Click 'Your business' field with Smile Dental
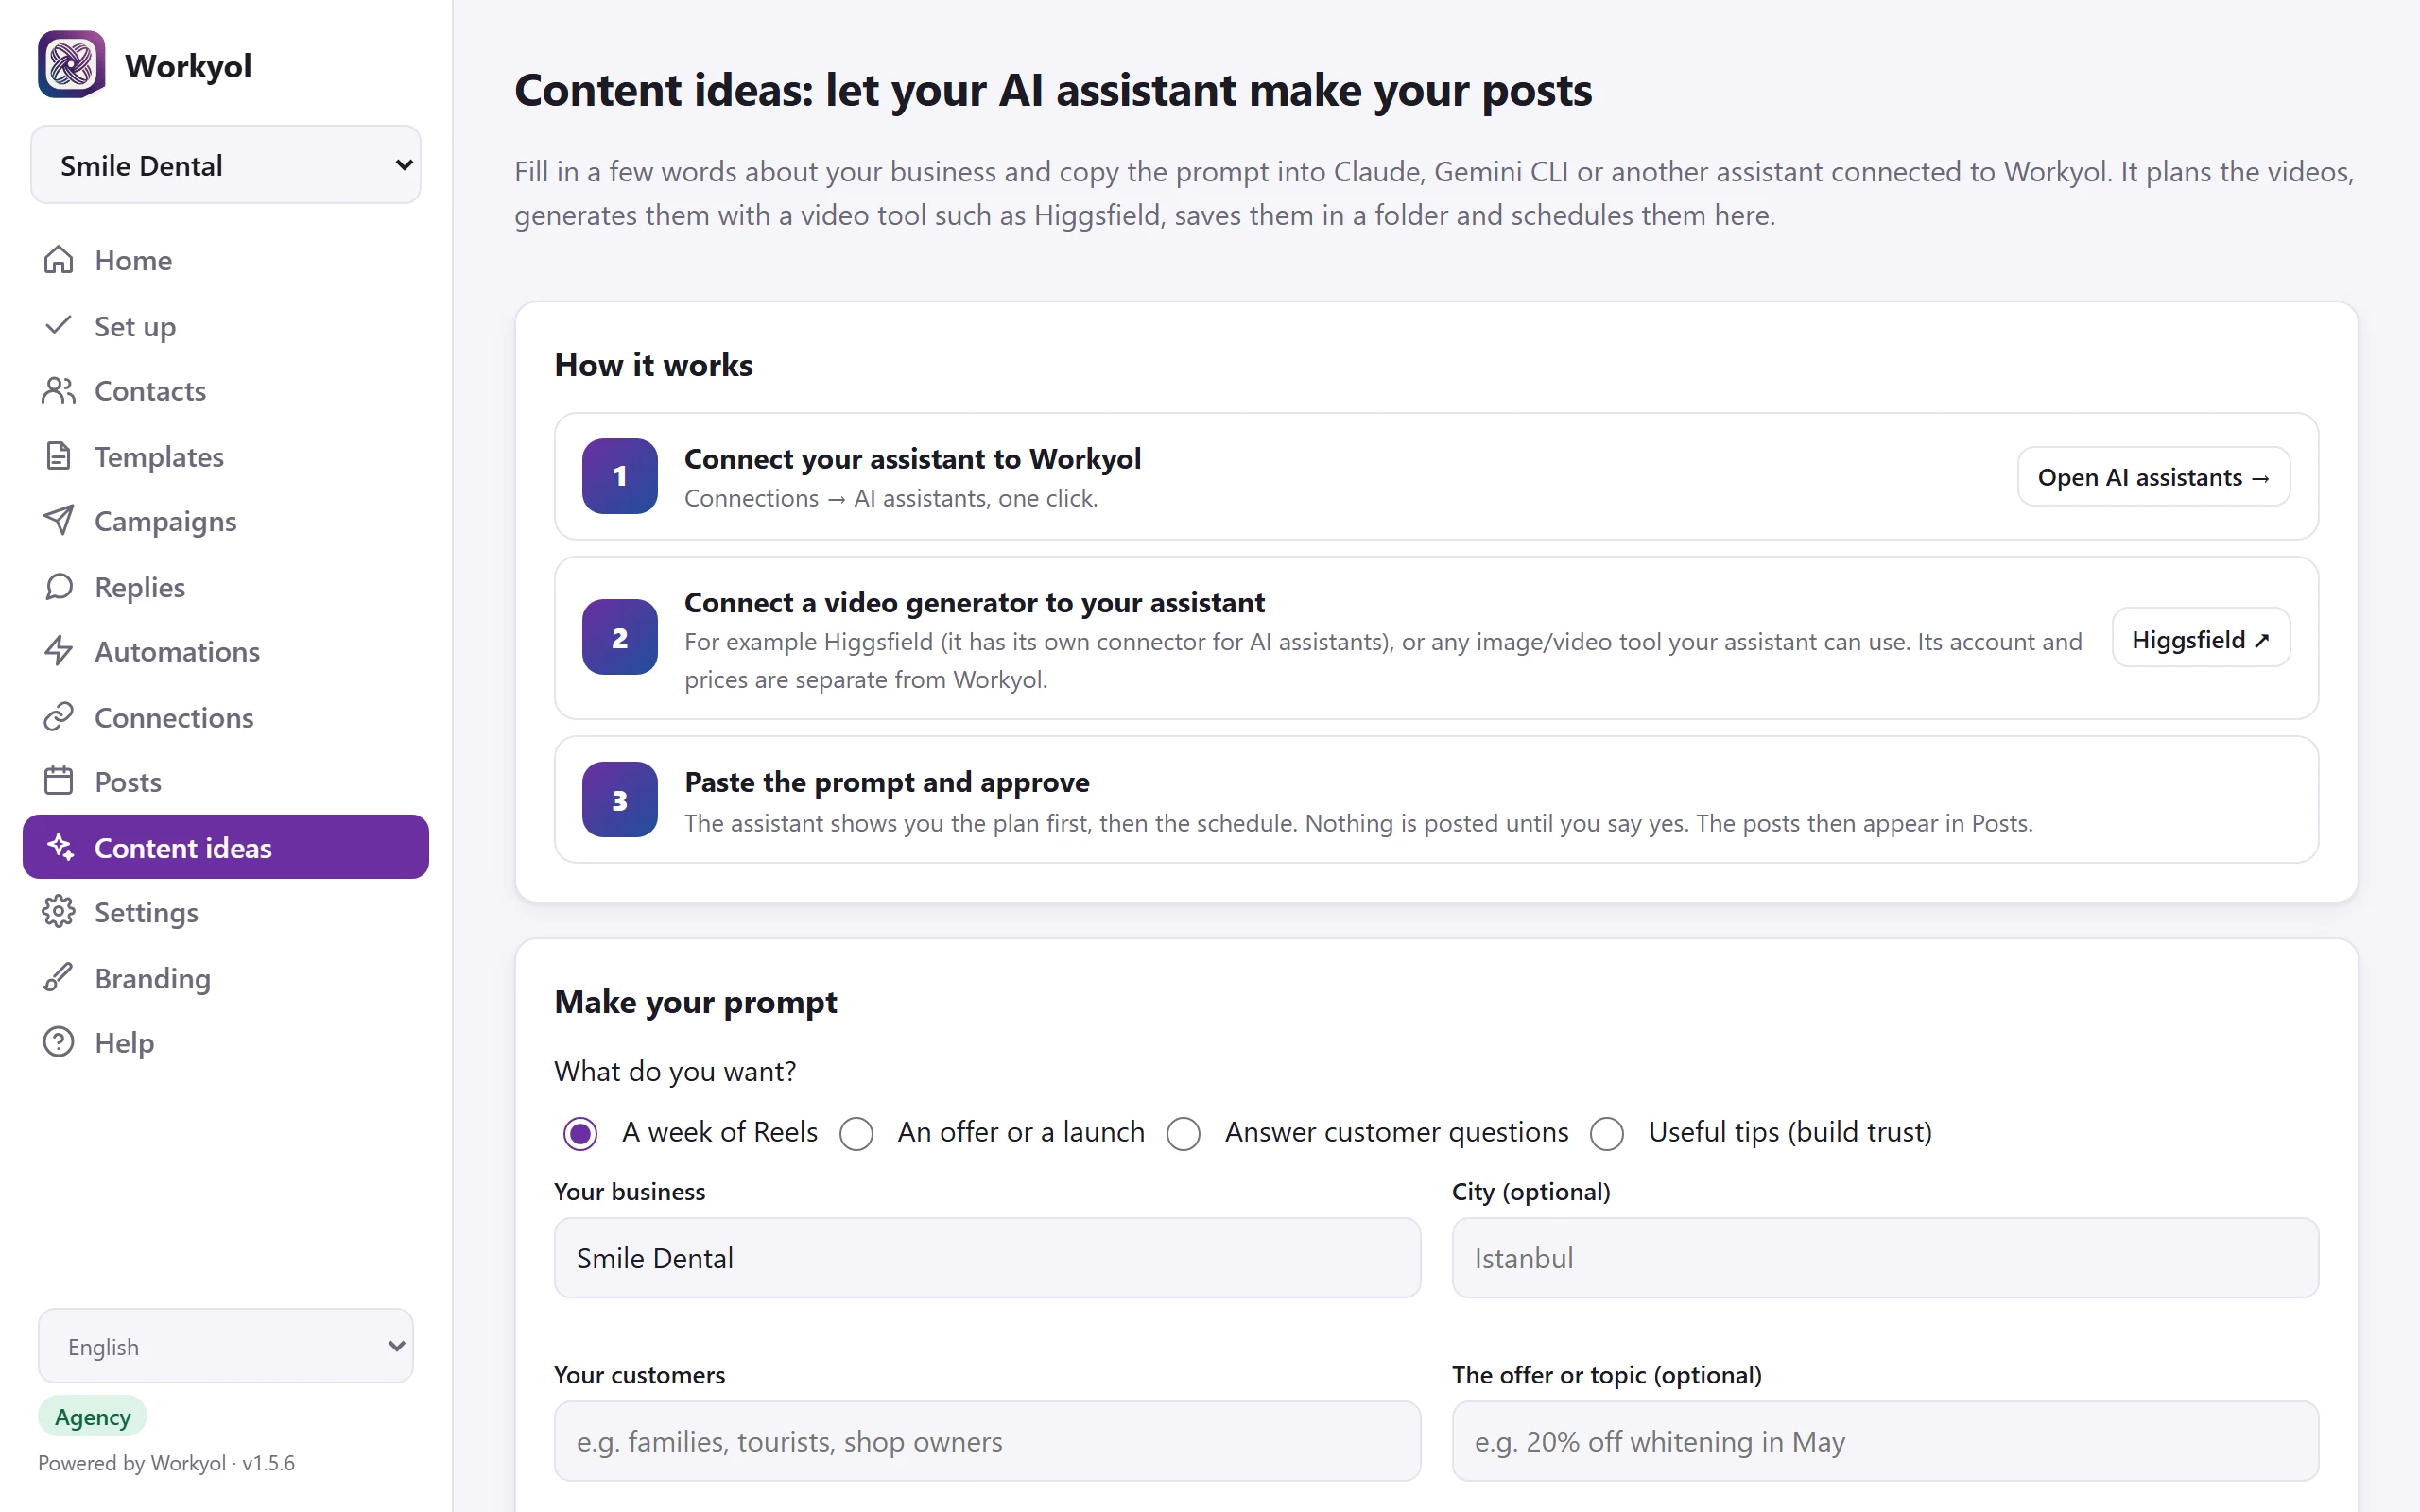The width and height of the screenshot is (2420, 1512). click(987, 1258)
